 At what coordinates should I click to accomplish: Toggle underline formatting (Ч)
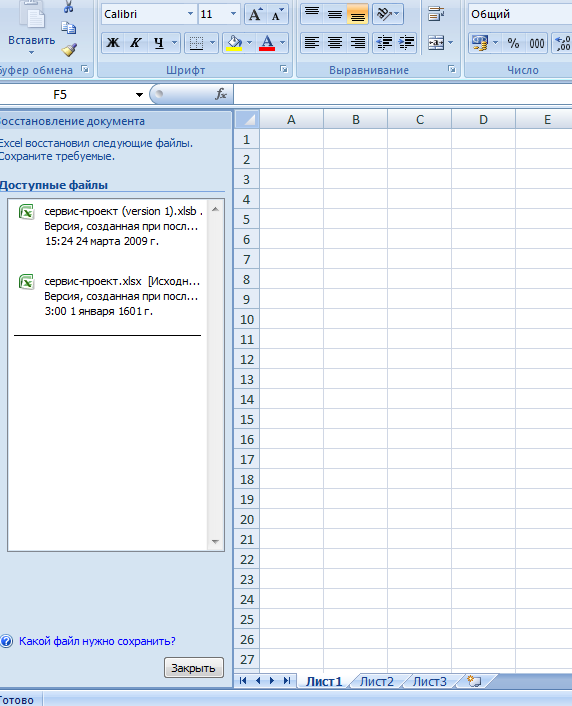click(x=159, y=43)
